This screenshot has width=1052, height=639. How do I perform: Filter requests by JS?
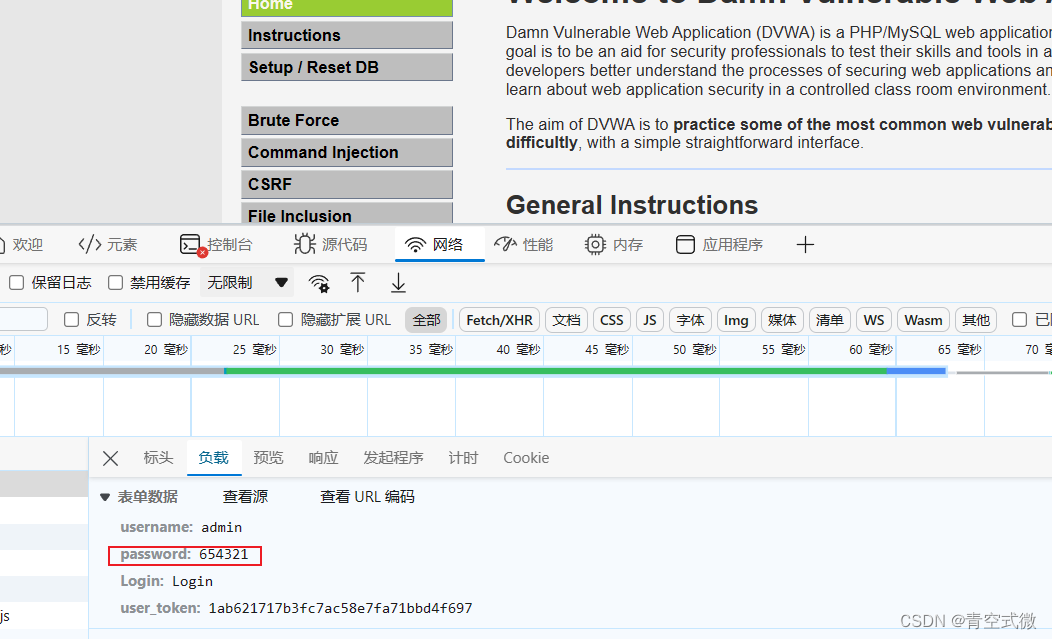649,320
